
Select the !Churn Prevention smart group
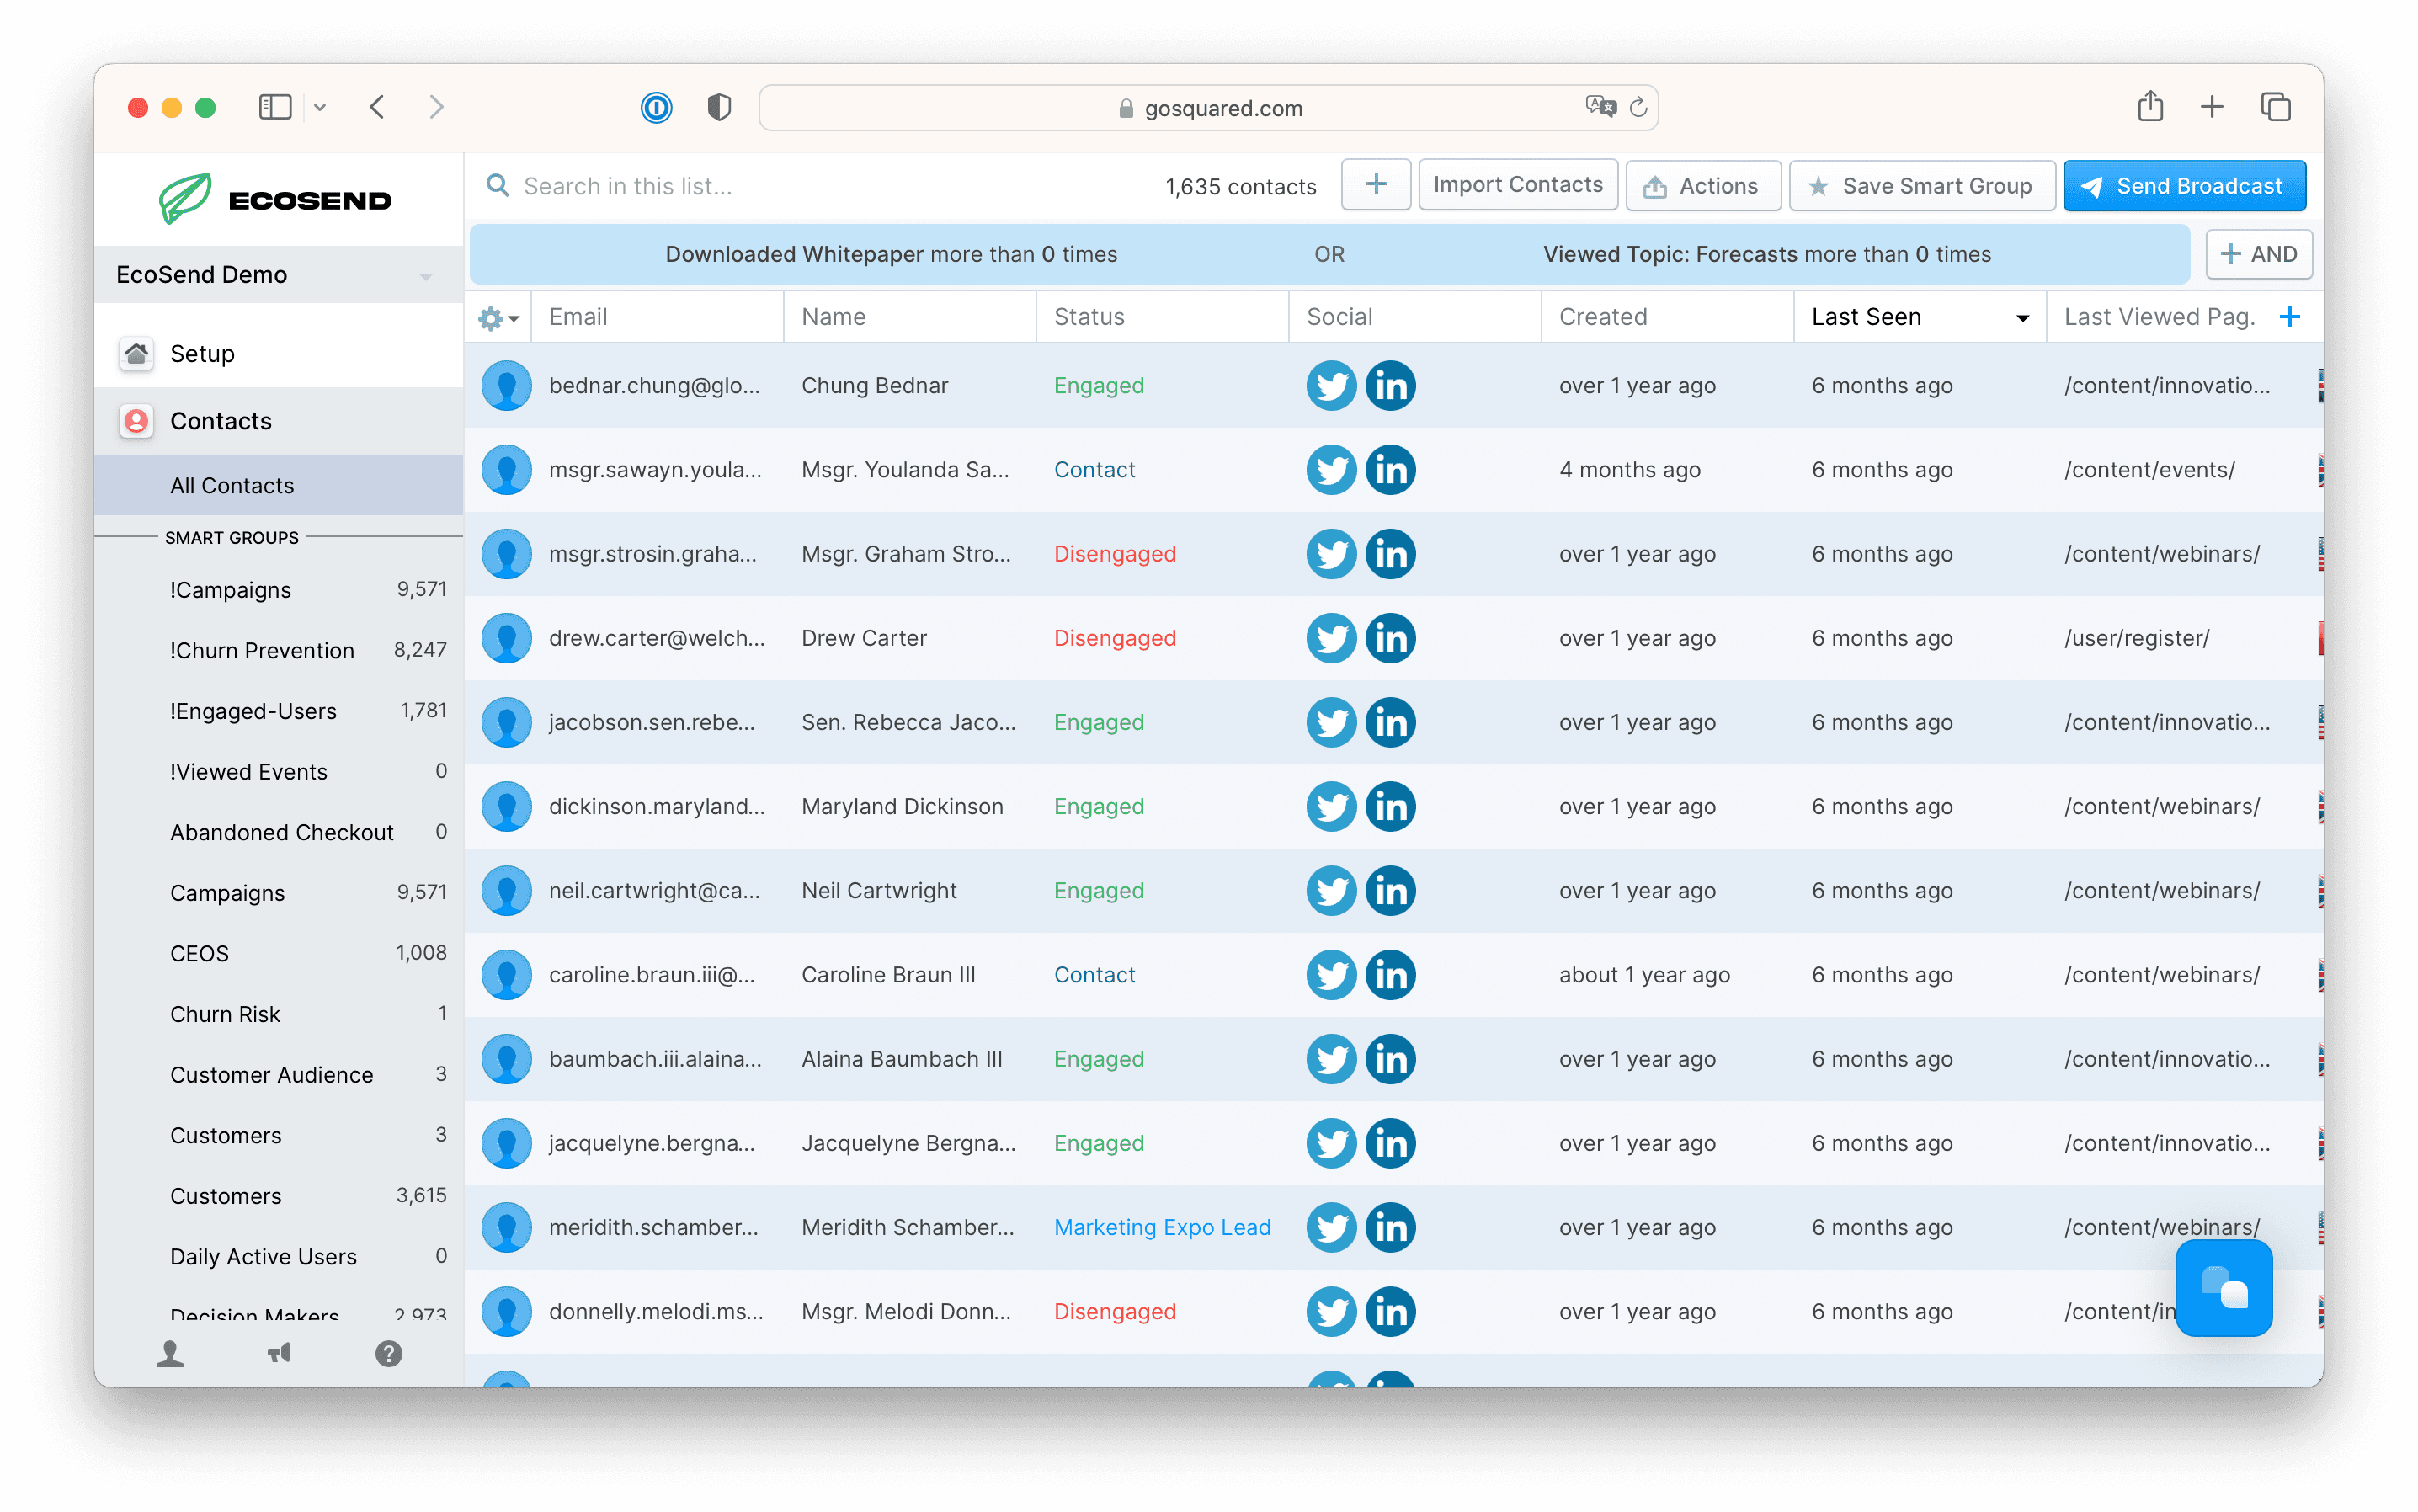(x=262, y=651)
